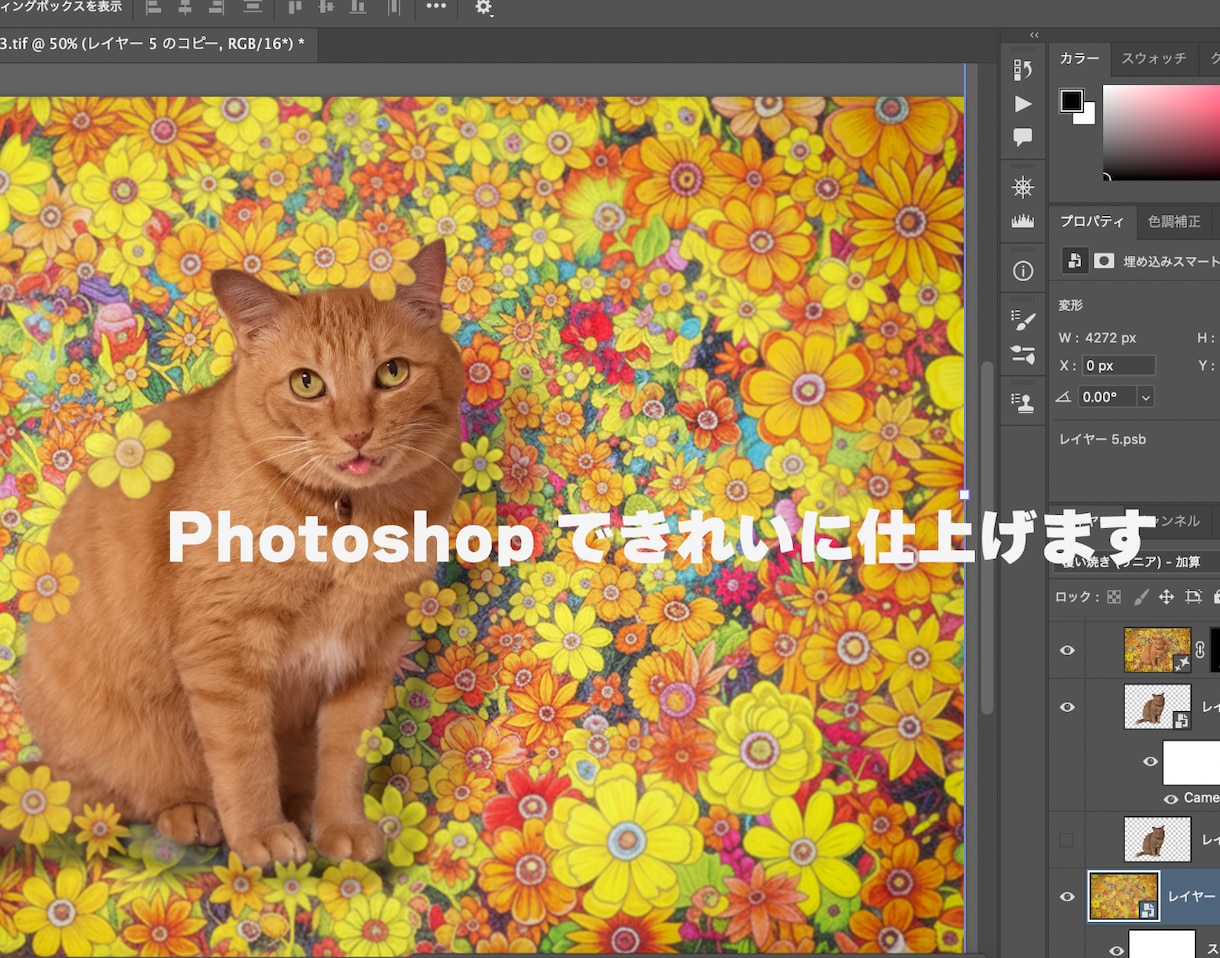Open the layer blend mode dropdown
The image size is (1220, 958).
click(x=1137, y=561)
